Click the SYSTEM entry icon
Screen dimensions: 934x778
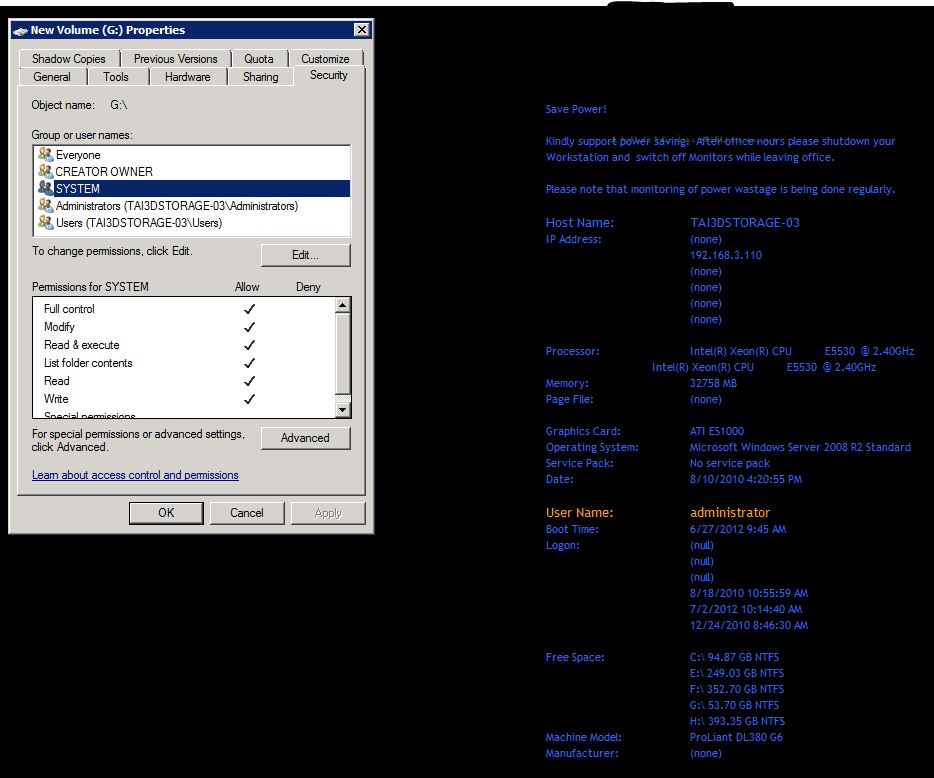click(45, 188)
